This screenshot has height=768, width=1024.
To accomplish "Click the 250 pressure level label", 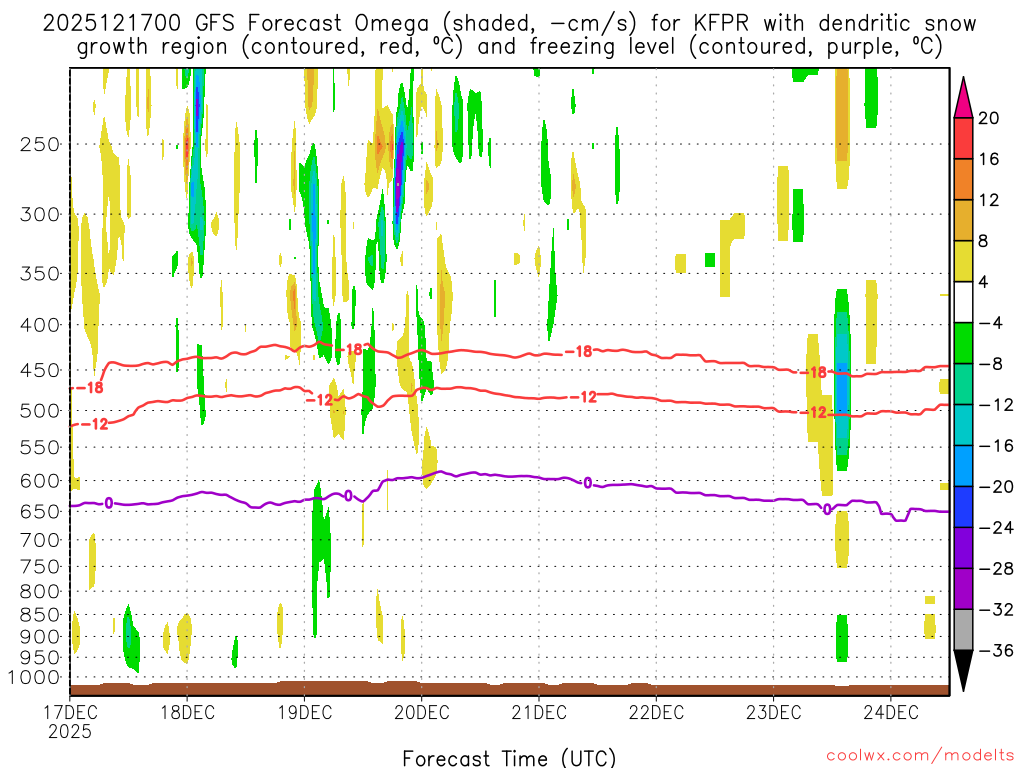I will click(40, 144).
